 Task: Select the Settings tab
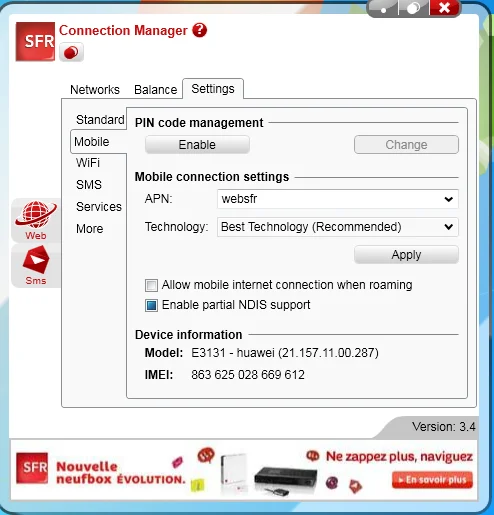click(213, 89)
